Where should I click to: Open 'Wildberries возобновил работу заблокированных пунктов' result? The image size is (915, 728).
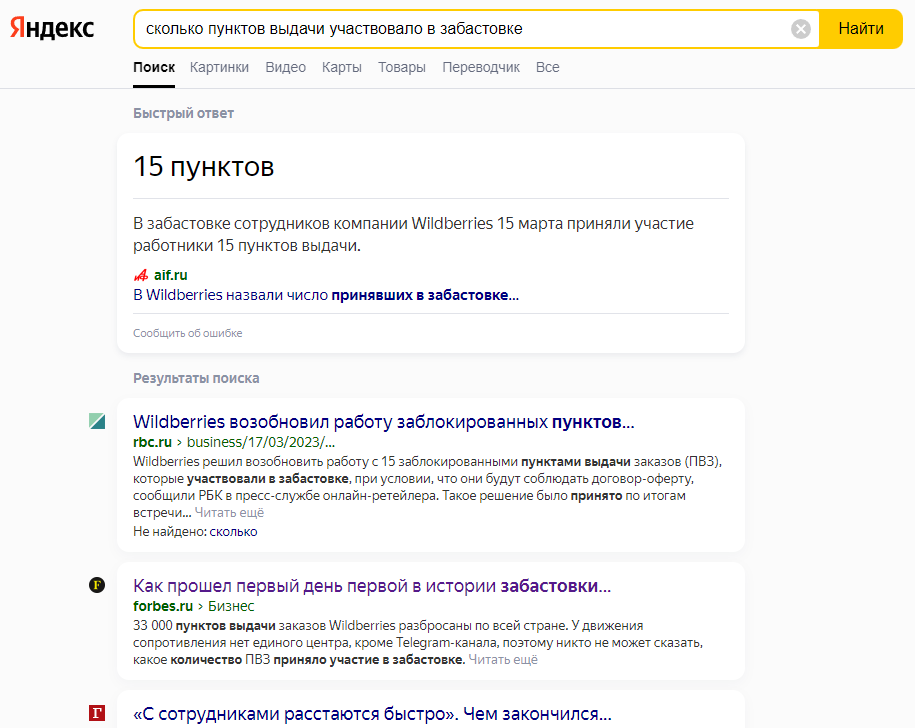tap(383, 421)
